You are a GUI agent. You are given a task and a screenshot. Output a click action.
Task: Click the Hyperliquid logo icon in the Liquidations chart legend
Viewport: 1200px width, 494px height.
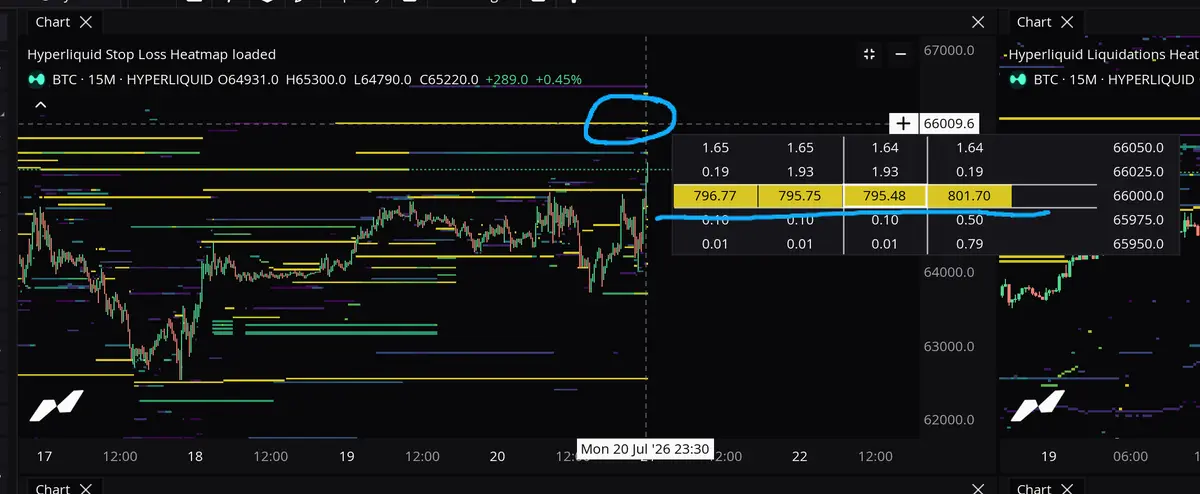pos(1016,79)
